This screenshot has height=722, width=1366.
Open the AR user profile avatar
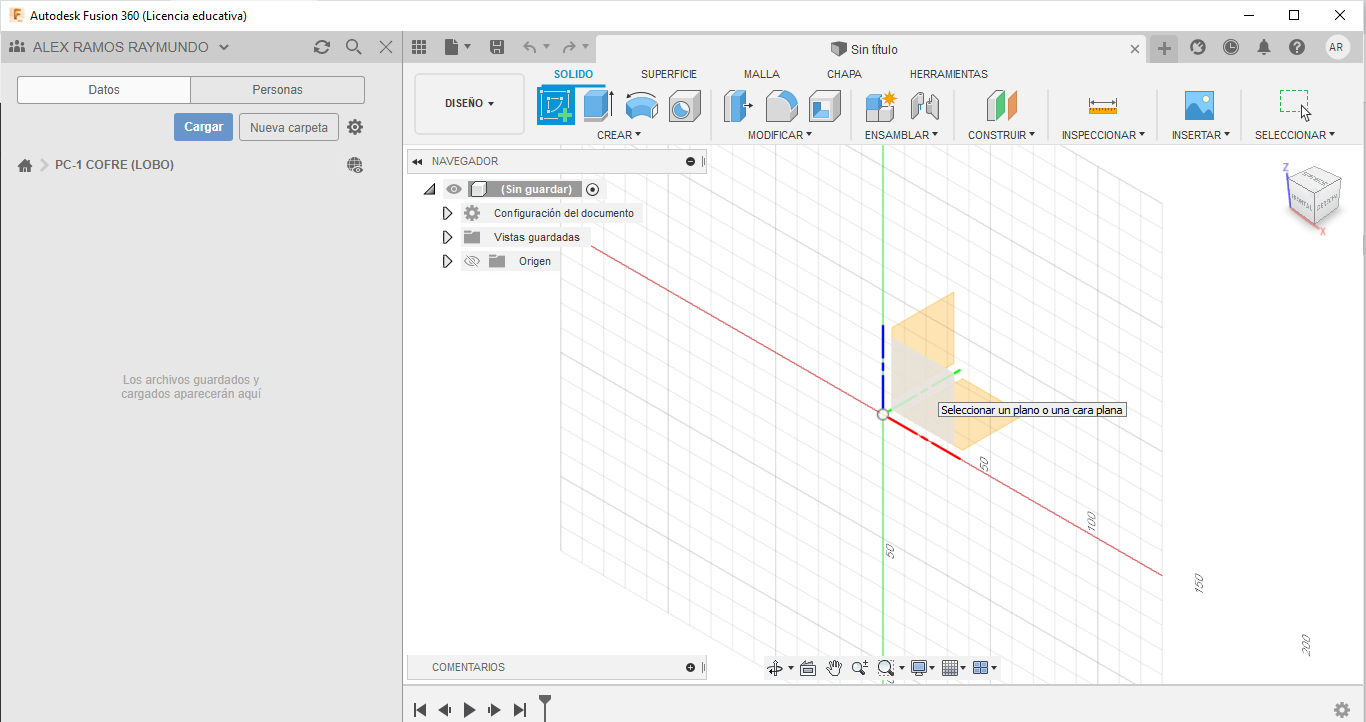[x=1337, y=47]
